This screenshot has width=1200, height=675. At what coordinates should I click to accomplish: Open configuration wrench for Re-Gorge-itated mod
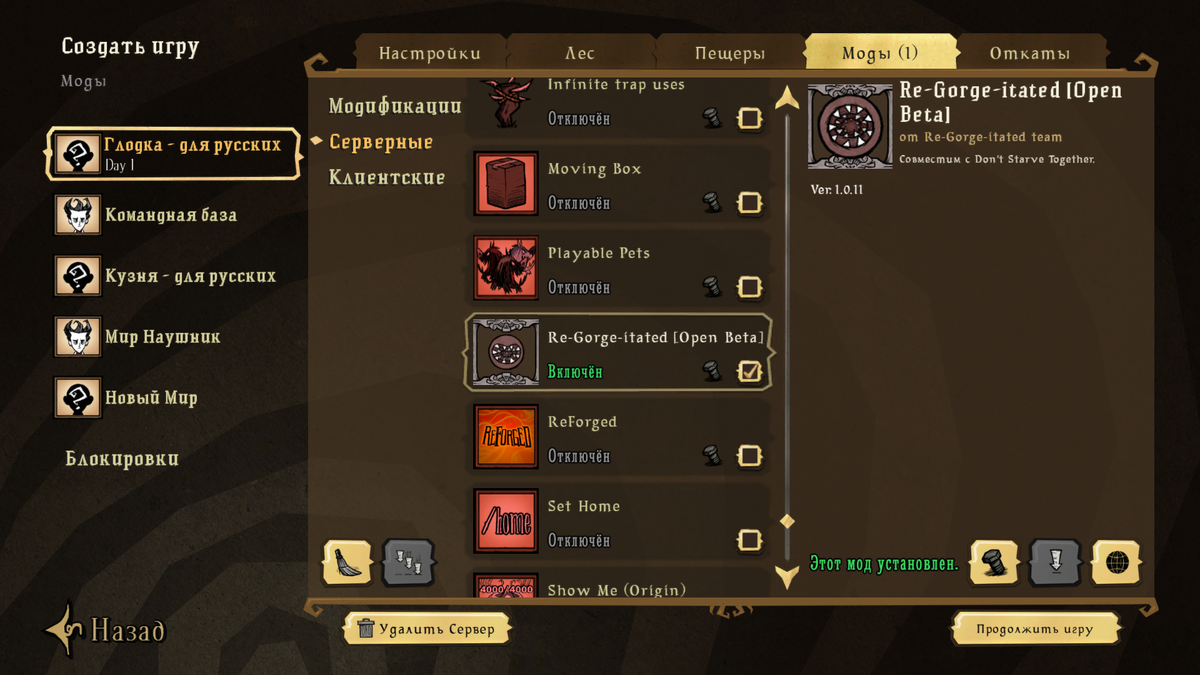tap(712, 372)
